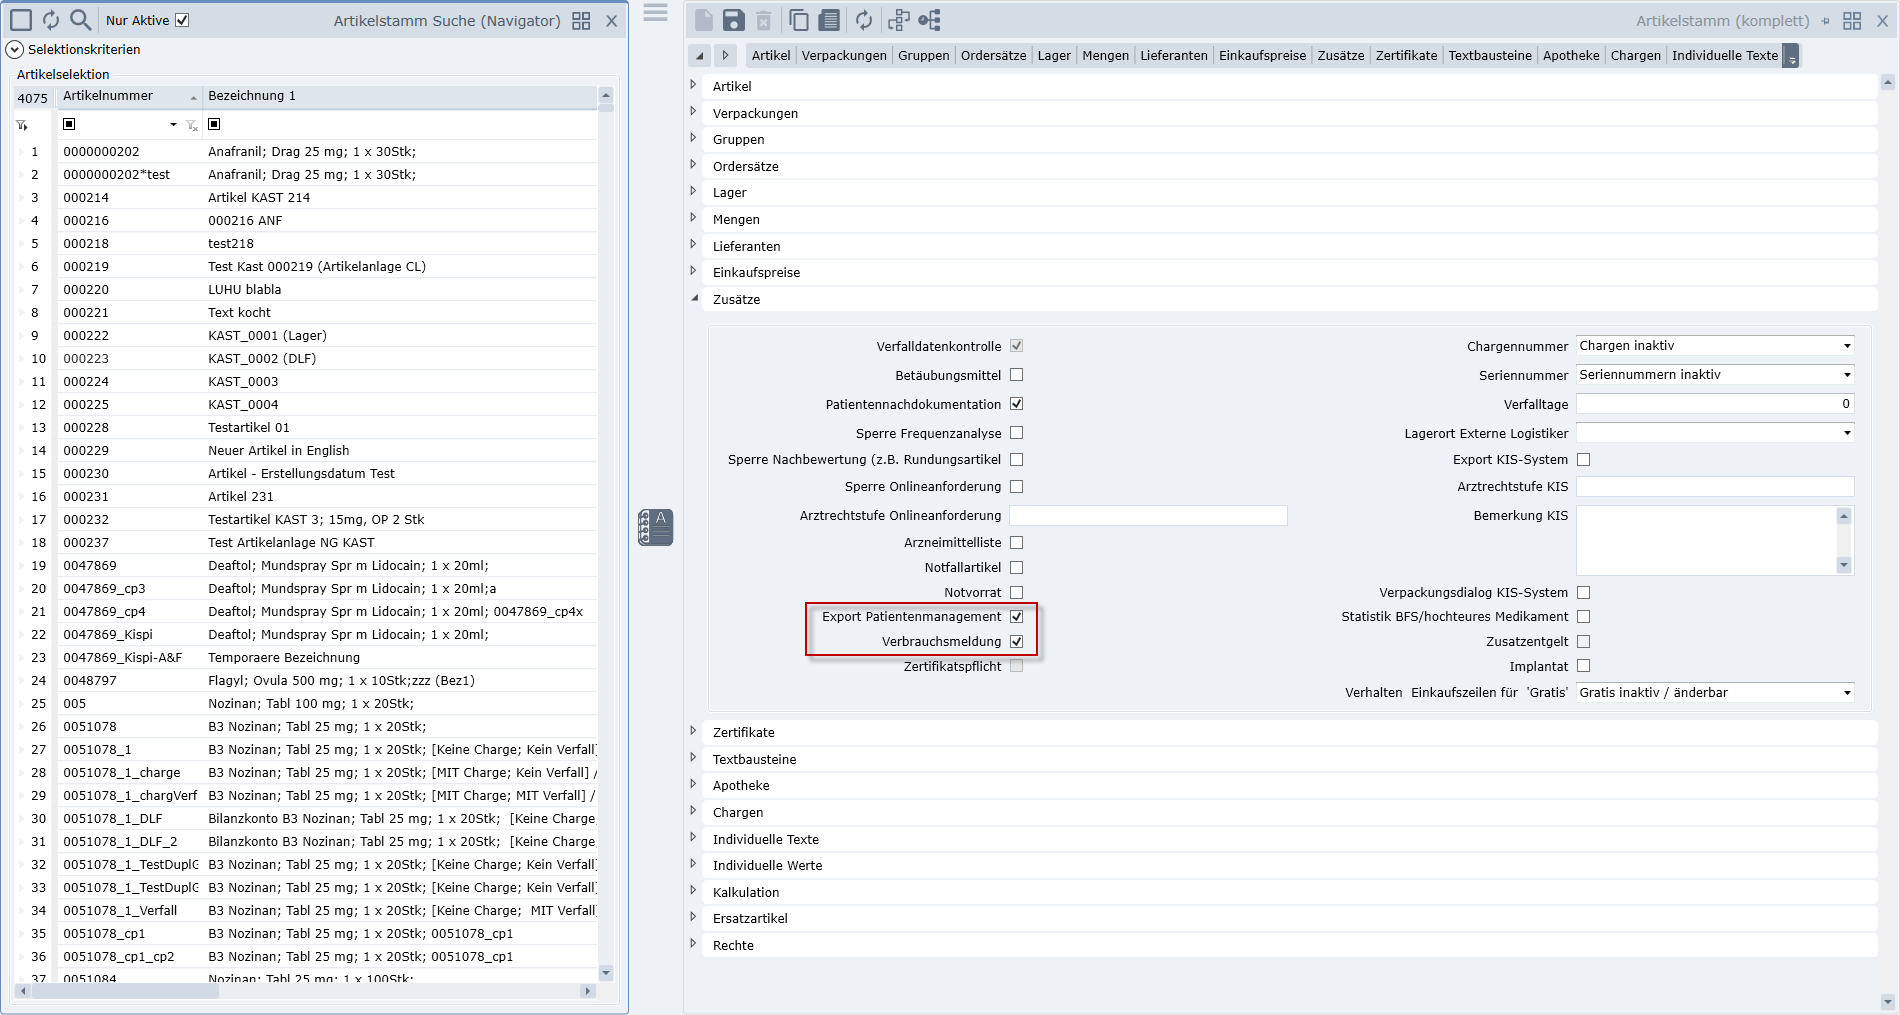
Task: Click the lined list document icon
Action: [x=829, y=20]
